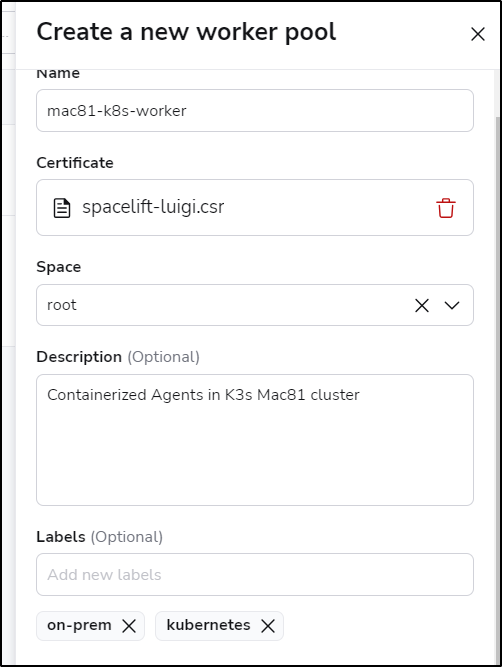Image resolution: width=502 pixels, height=667 pixels.
Task: Click the Space field label
Action: [x=59, y=267]
